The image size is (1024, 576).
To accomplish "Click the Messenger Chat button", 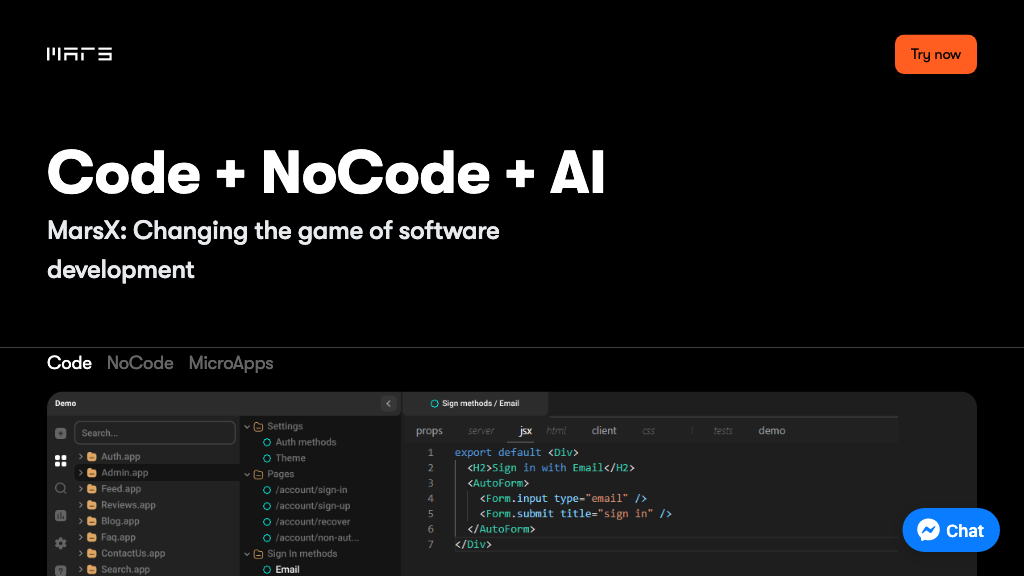I will point(950,531).
